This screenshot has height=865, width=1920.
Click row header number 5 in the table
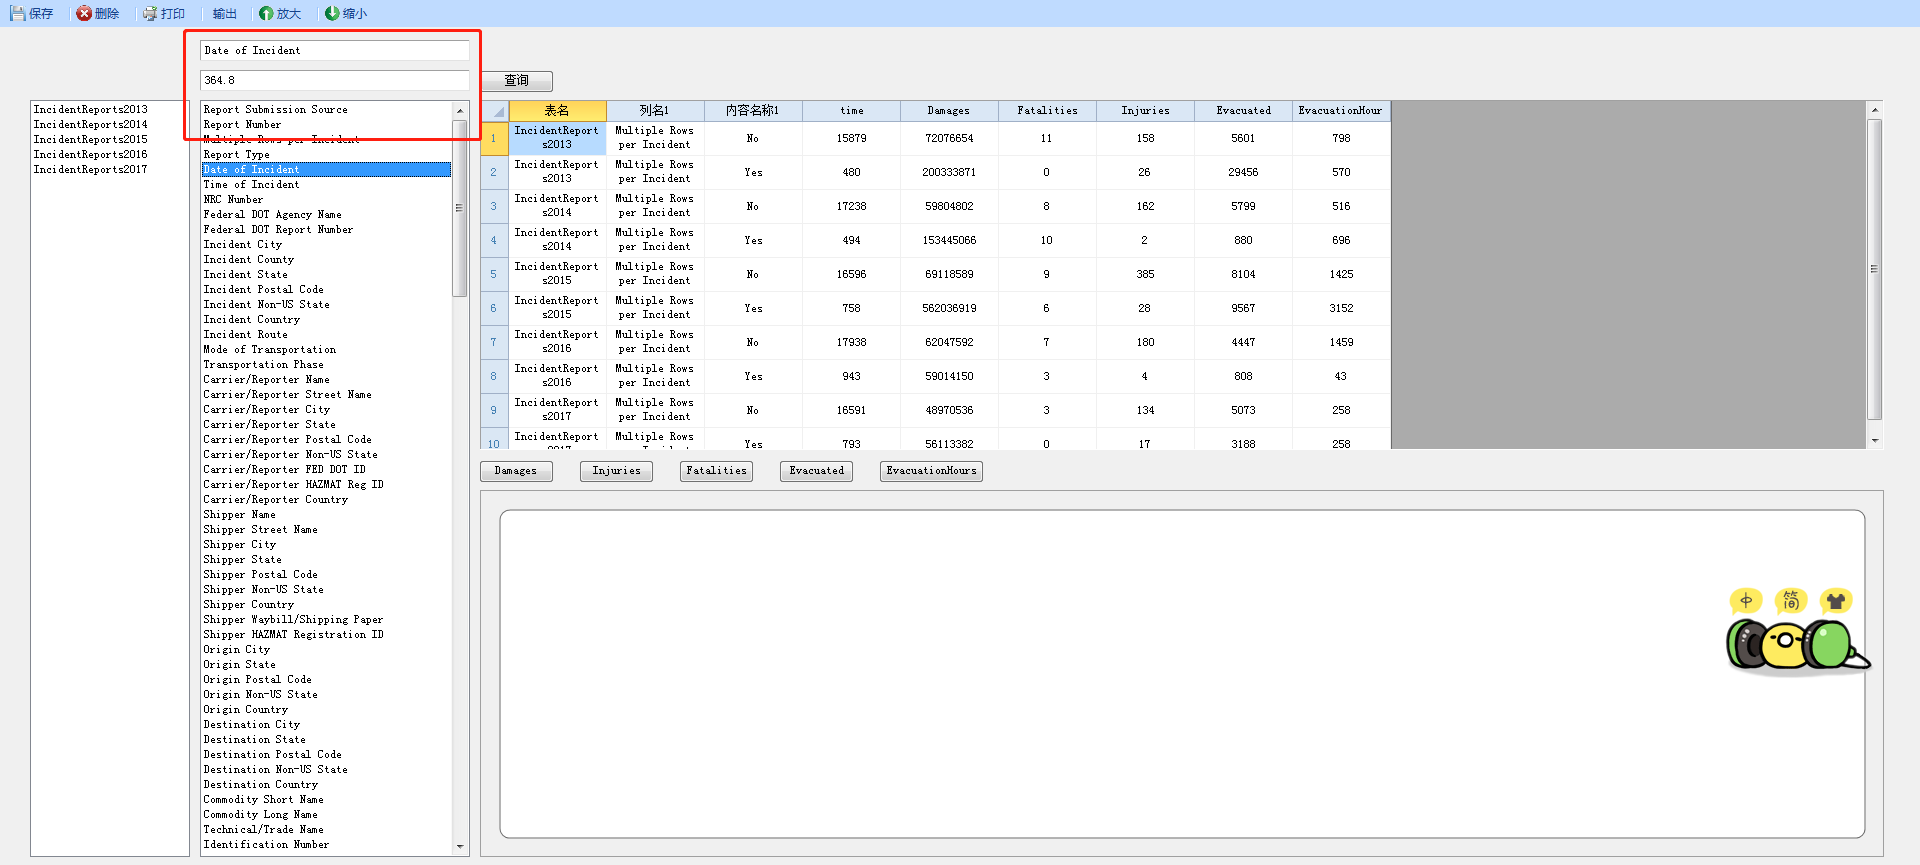tap(494, 274)
